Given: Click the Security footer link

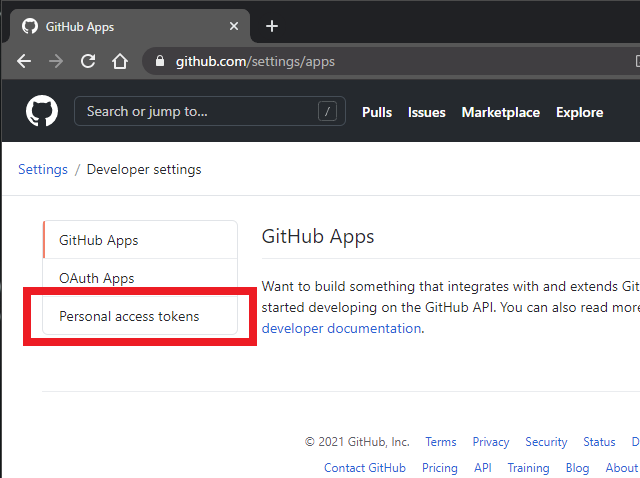Looking at the screenshot, I should (546, 442).
